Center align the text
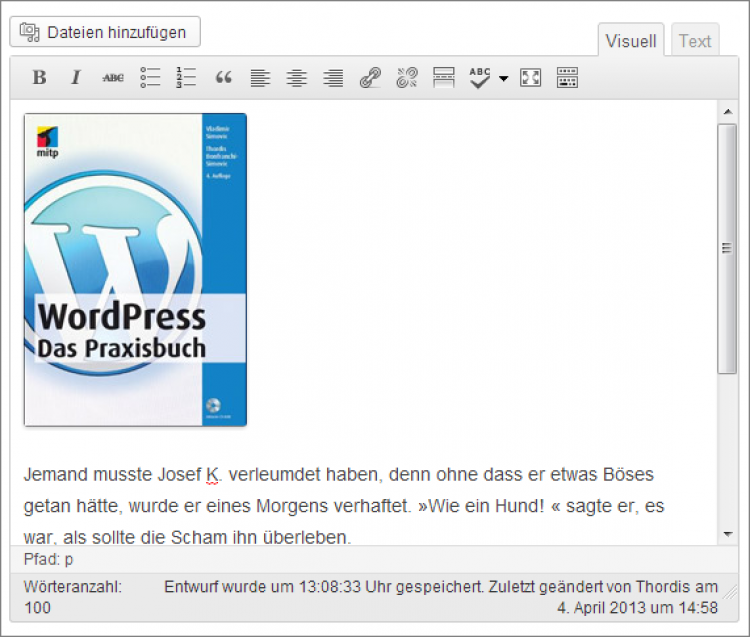The height and width of the screenshot is (637, 750). click(296, 78)
